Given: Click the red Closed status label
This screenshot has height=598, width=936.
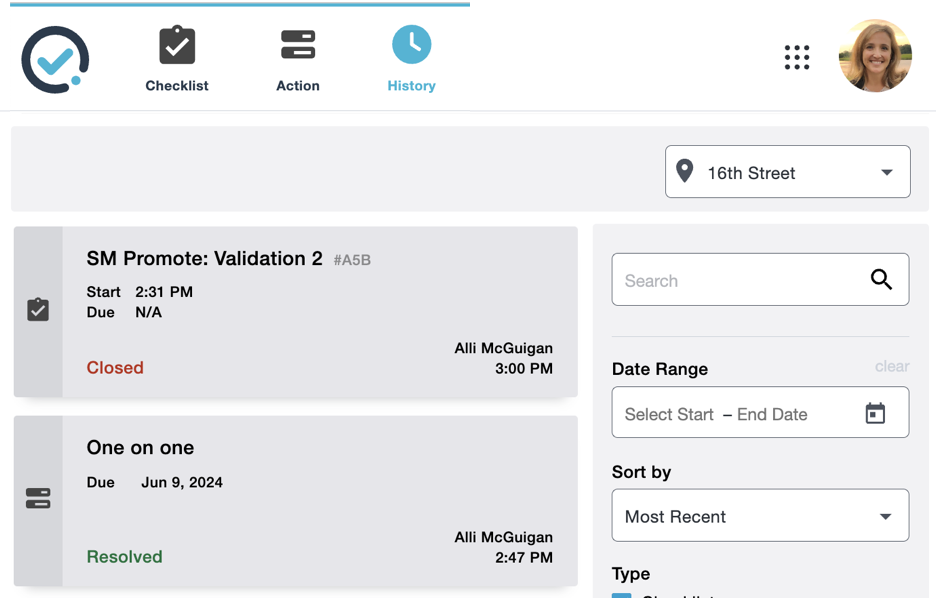Looking at the screenshot, I should pyautogui.click(x=115, y=367).
